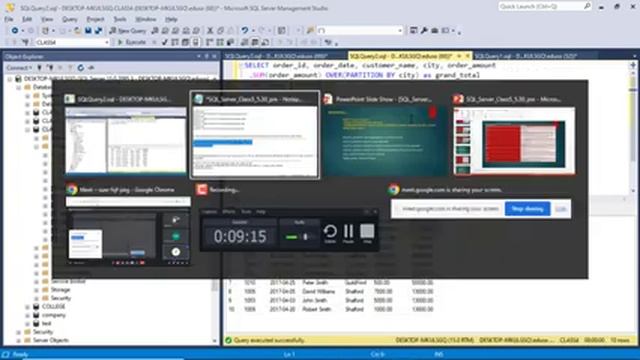
Task: Expand the Service Broker folder node
Action: coord(36,281)
